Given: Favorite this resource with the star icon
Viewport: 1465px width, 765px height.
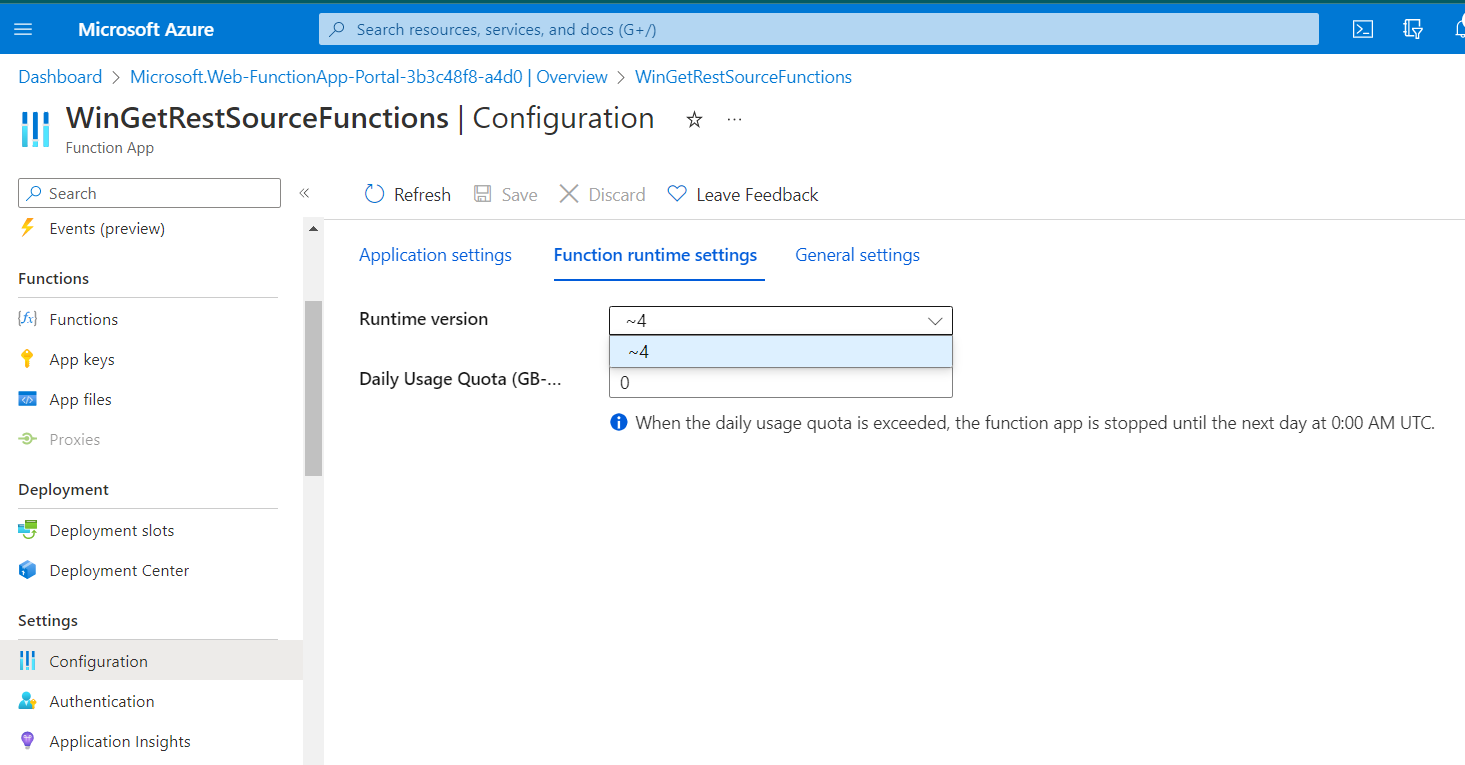Looking at the screenshot, I should pos(694,120).
